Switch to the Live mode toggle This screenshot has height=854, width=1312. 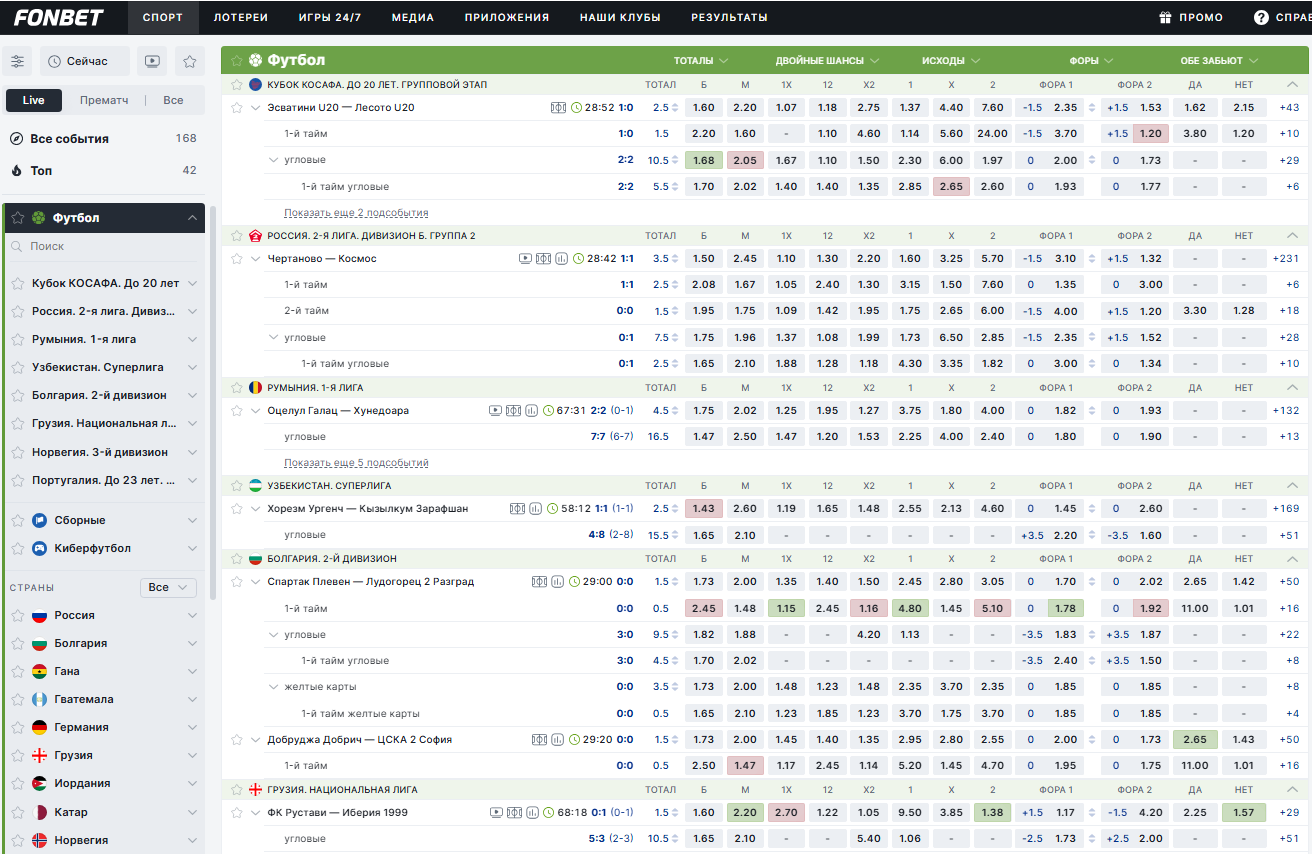(x=34, y=100)
